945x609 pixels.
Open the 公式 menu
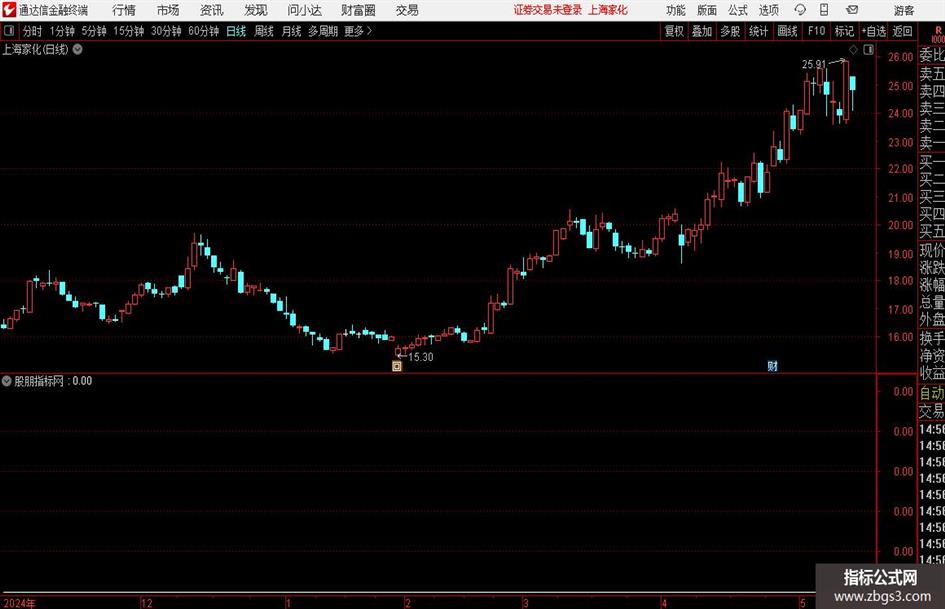click(738, 10)
